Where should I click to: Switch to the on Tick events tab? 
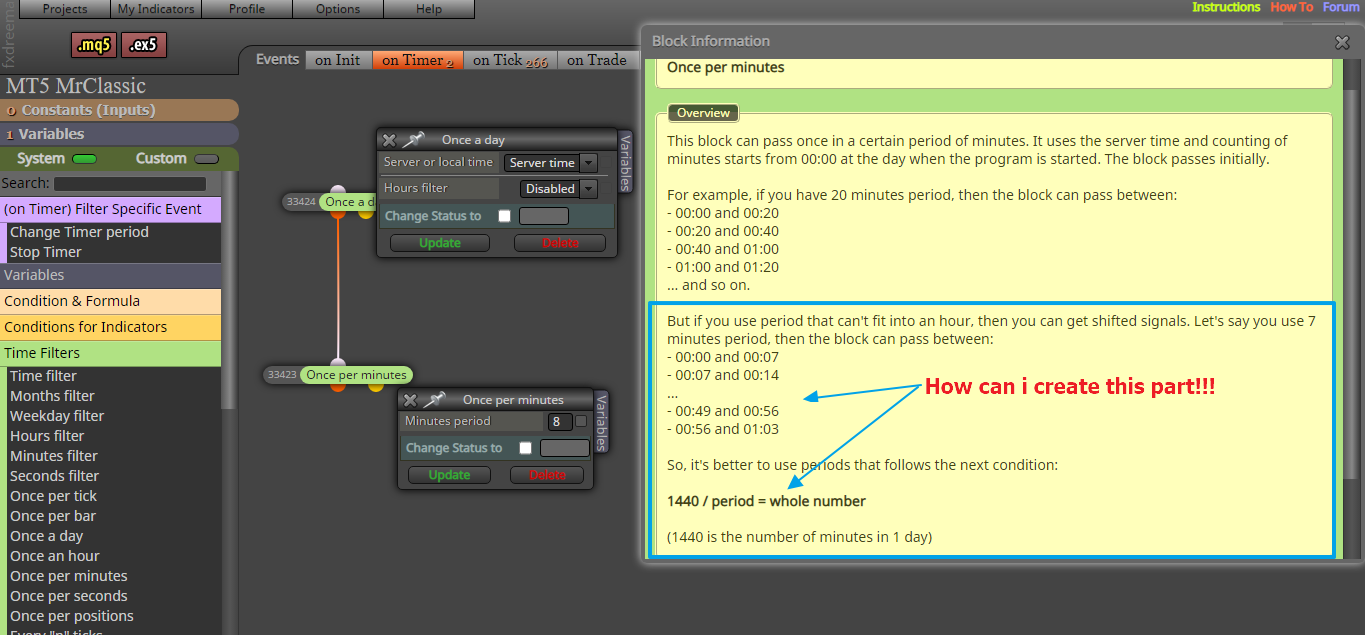point(510,60)
